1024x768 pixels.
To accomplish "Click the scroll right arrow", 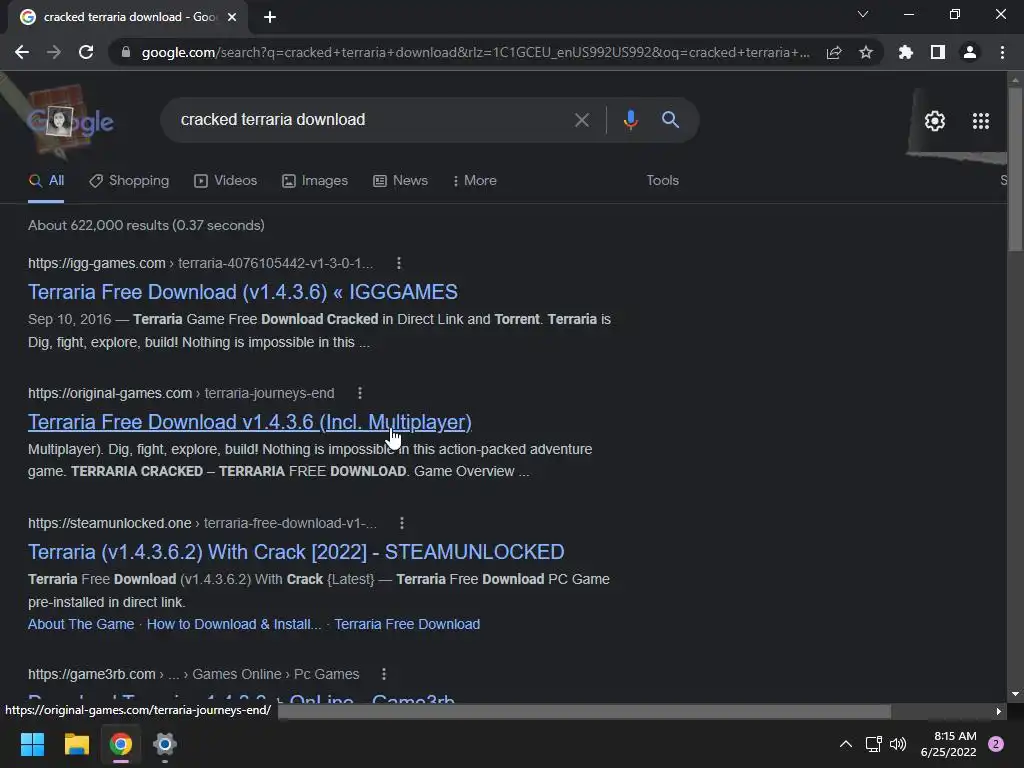I will 999,711.
